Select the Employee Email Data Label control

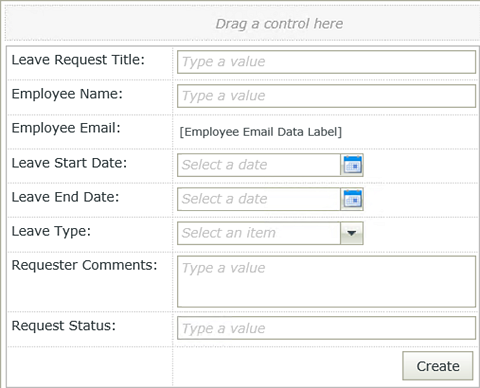click(x=261, y=132)
